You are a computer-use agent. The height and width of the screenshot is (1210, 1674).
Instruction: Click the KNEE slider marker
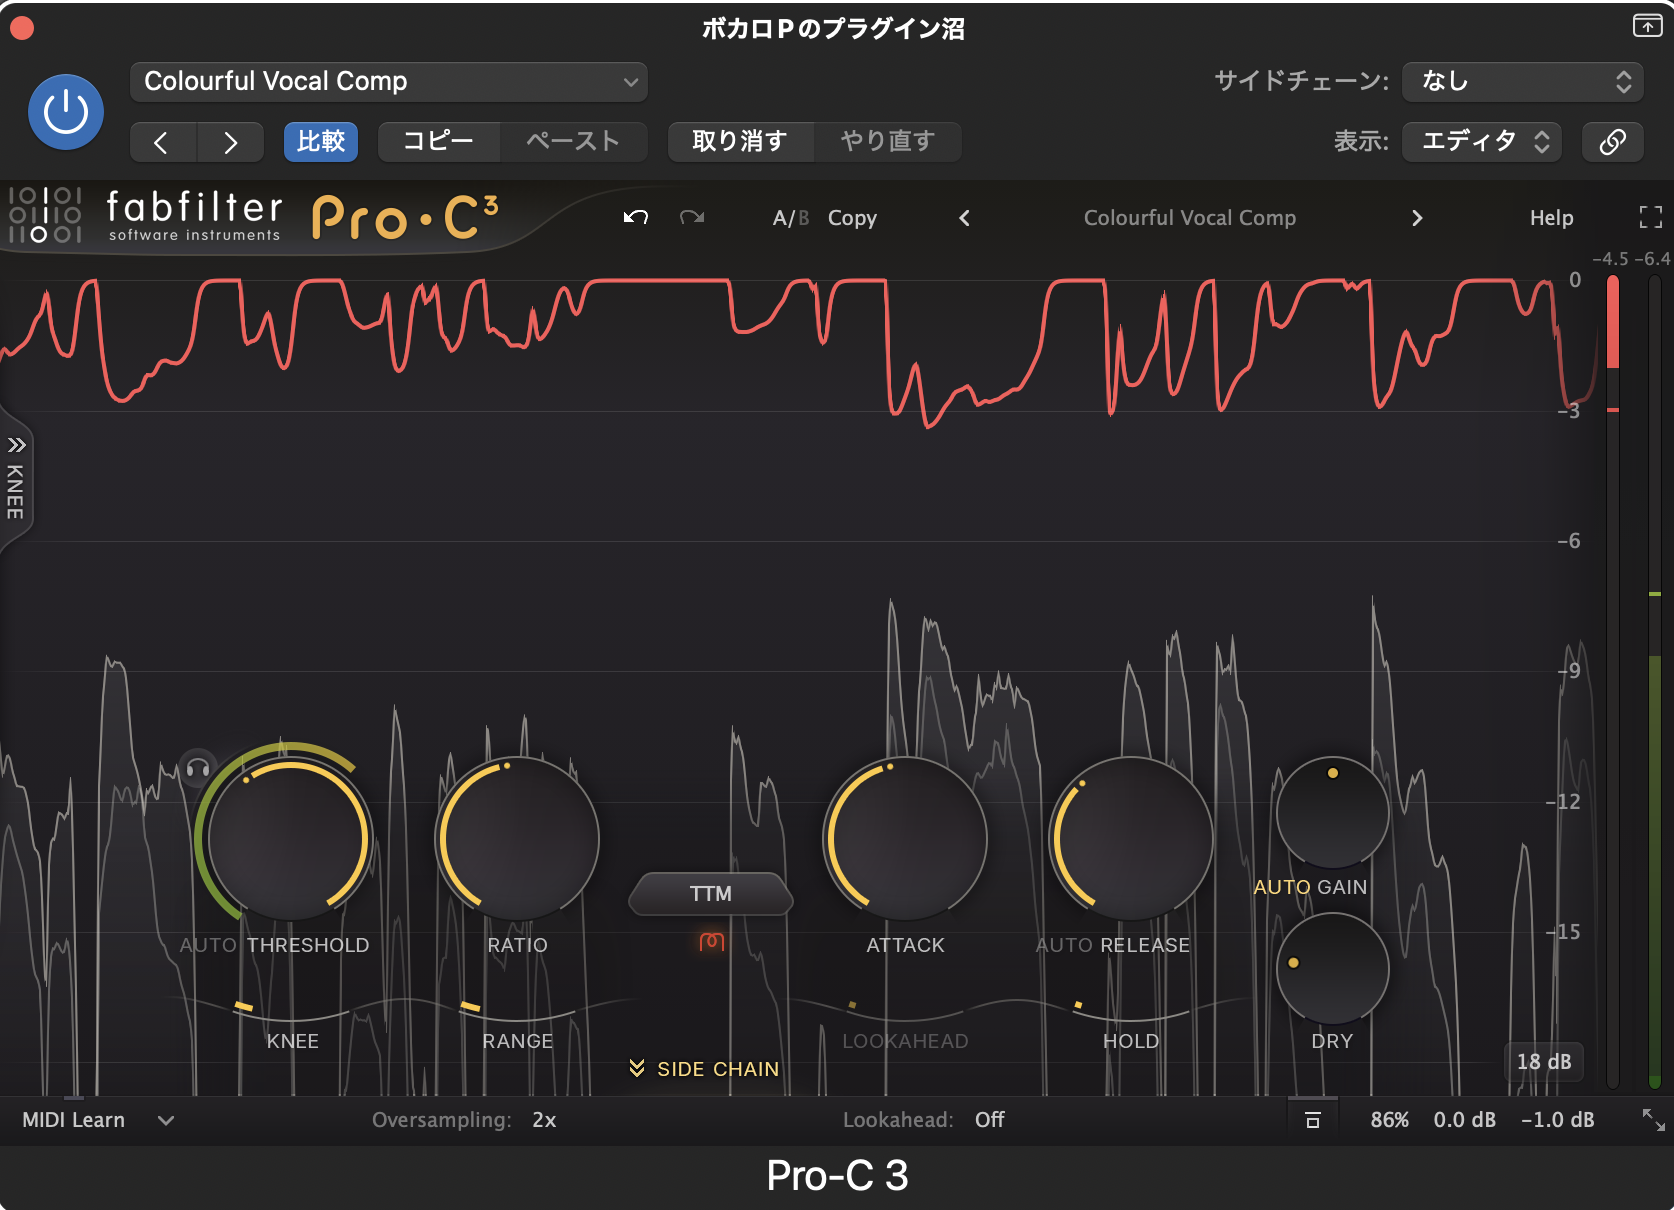[243, 1006]
